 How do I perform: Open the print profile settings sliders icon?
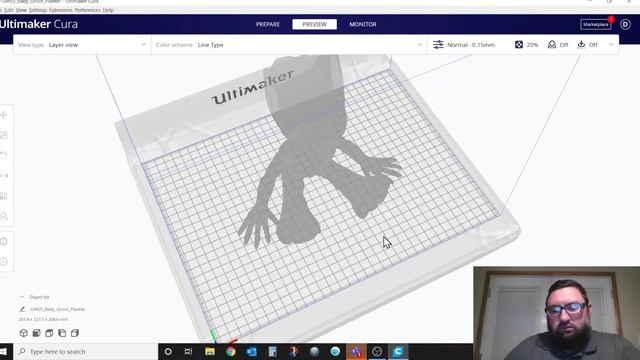coord(438,44)
